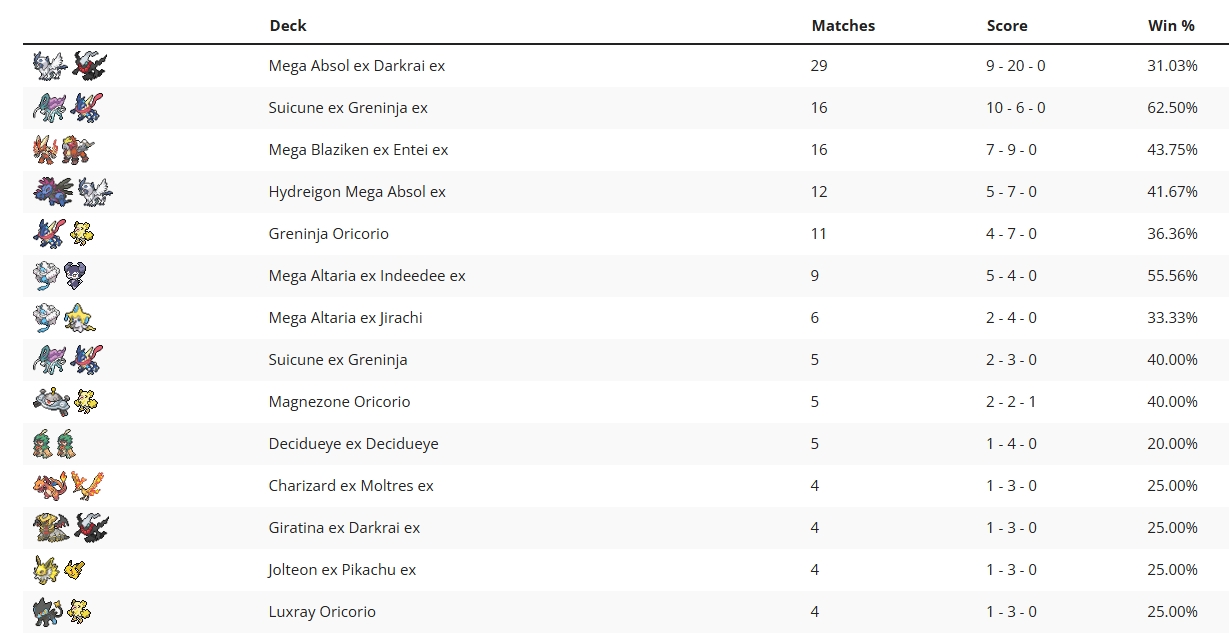The height and width of the screenshot is (633, 1229).
Task: Click the Score column header
Action: click(x=1007, y=26)
